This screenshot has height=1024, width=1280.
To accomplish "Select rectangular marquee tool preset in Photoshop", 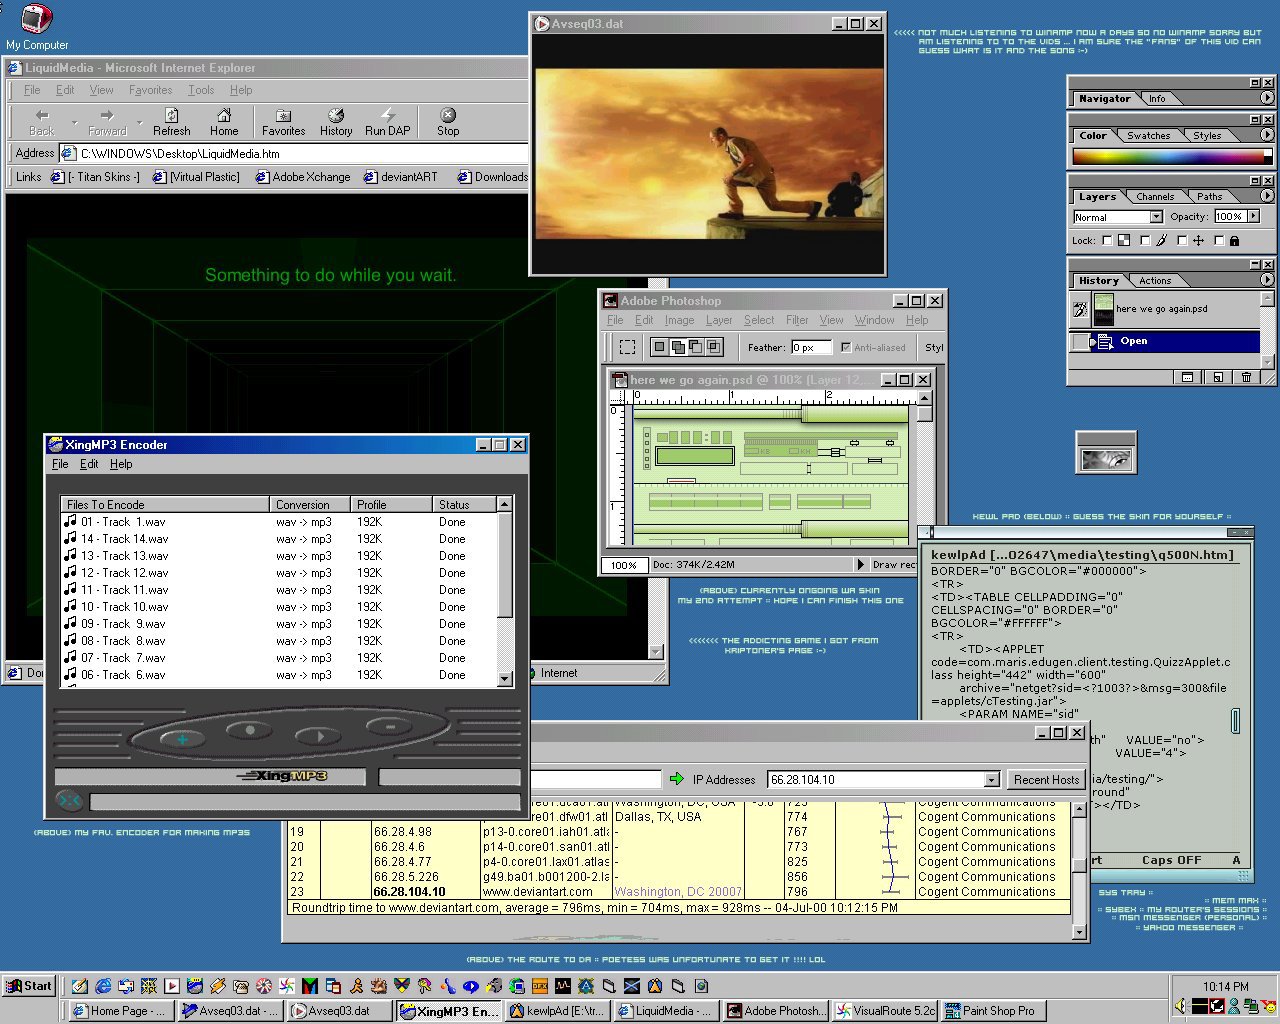I will 627,347.
